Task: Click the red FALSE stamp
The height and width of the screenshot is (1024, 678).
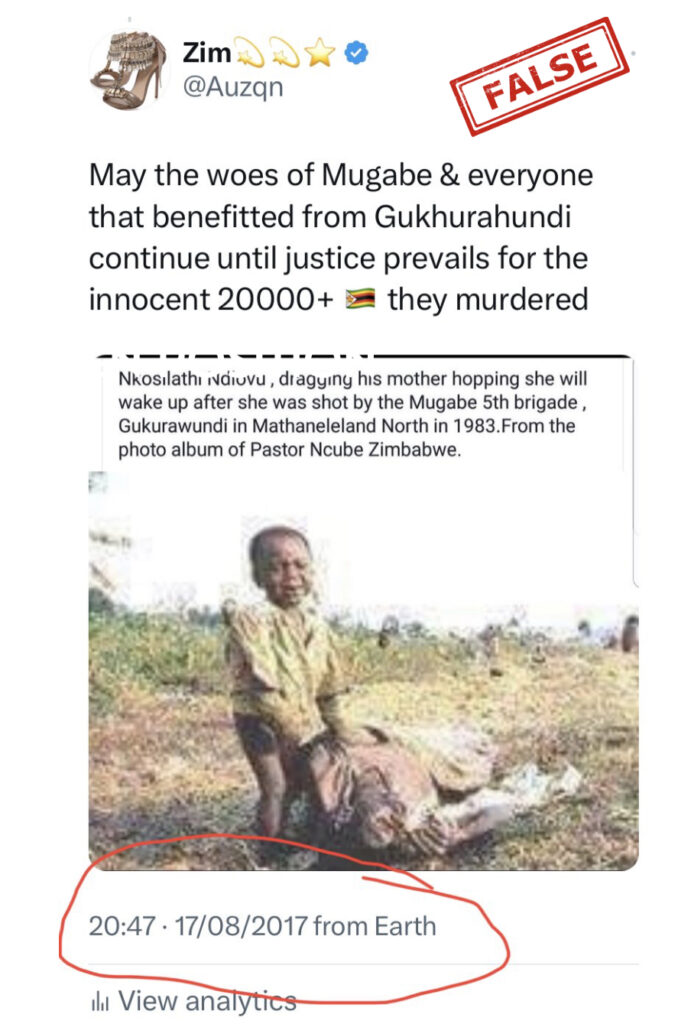Action: (x=540, y=76)
